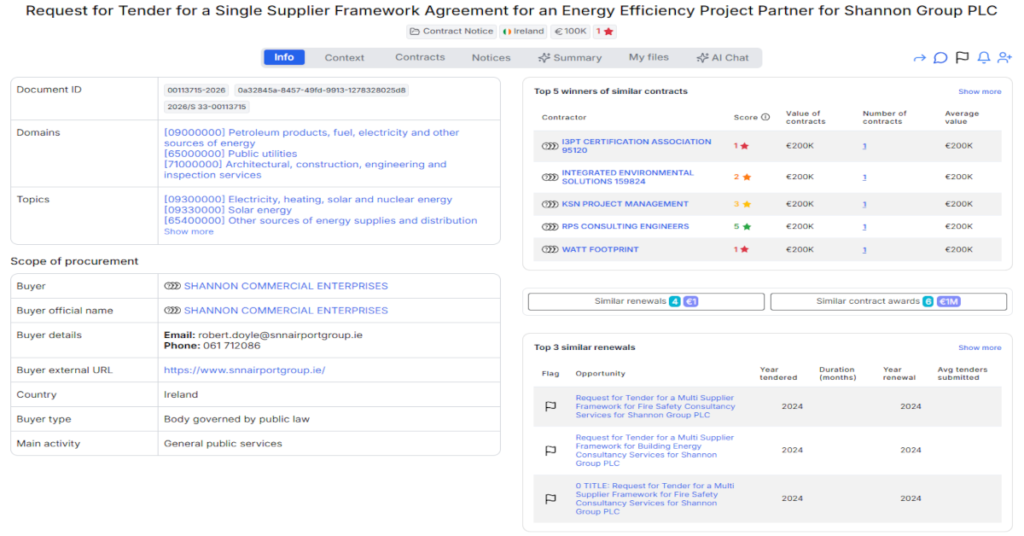The height and width of the screenshot is (536, 1024).
Task: Open '0 TITLE' Fire Safety renewal link
Action: (654, 499)
